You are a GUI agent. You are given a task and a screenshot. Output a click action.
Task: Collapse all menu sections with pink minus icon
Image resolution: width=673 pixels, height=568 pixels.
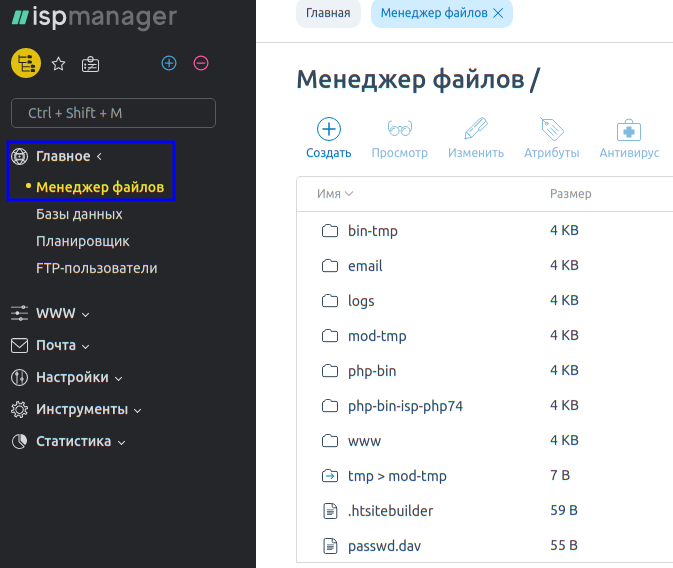pos(201,63)
